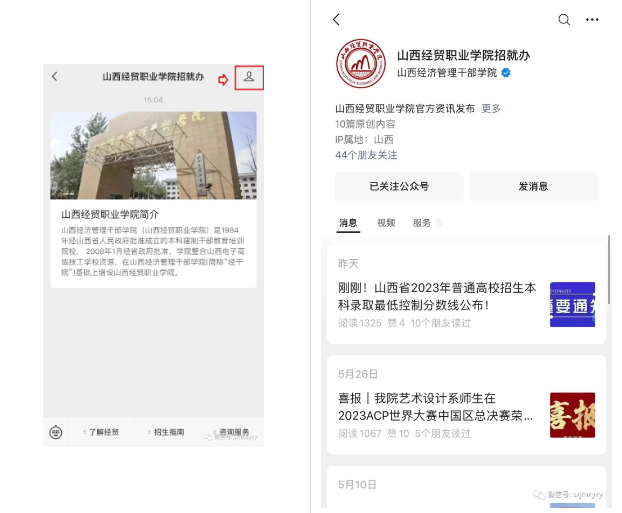Viewport: 622px width, 513px height.
Task: Select the intro paragraph in chat card
Action: (153, 252)
